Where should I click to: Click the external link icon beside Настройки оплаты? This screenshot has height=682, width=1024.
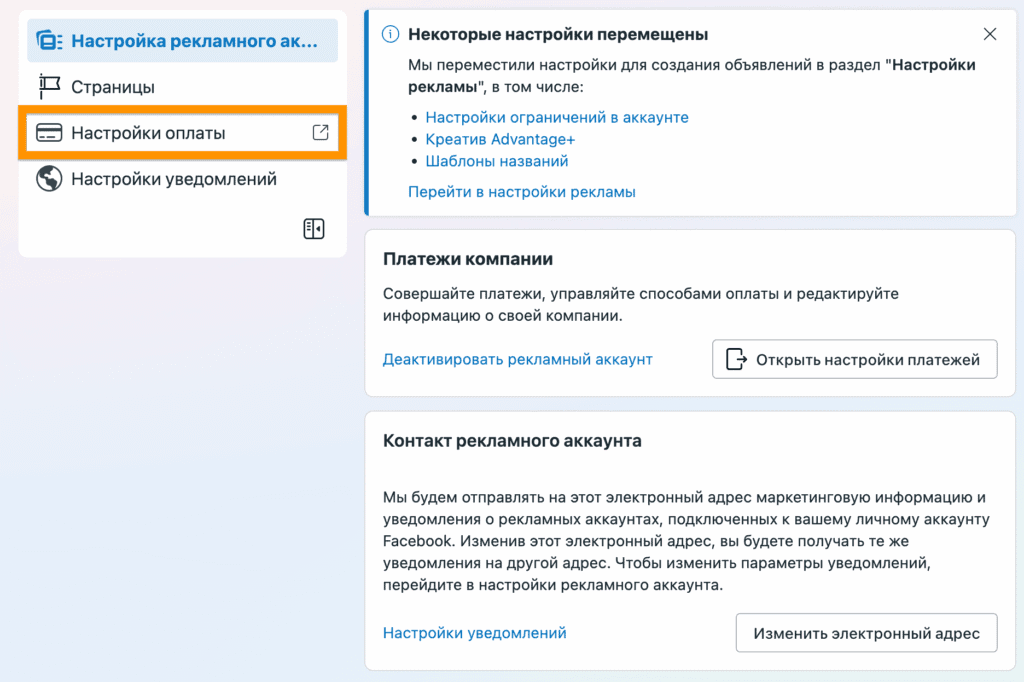click(x=320, y=132)
